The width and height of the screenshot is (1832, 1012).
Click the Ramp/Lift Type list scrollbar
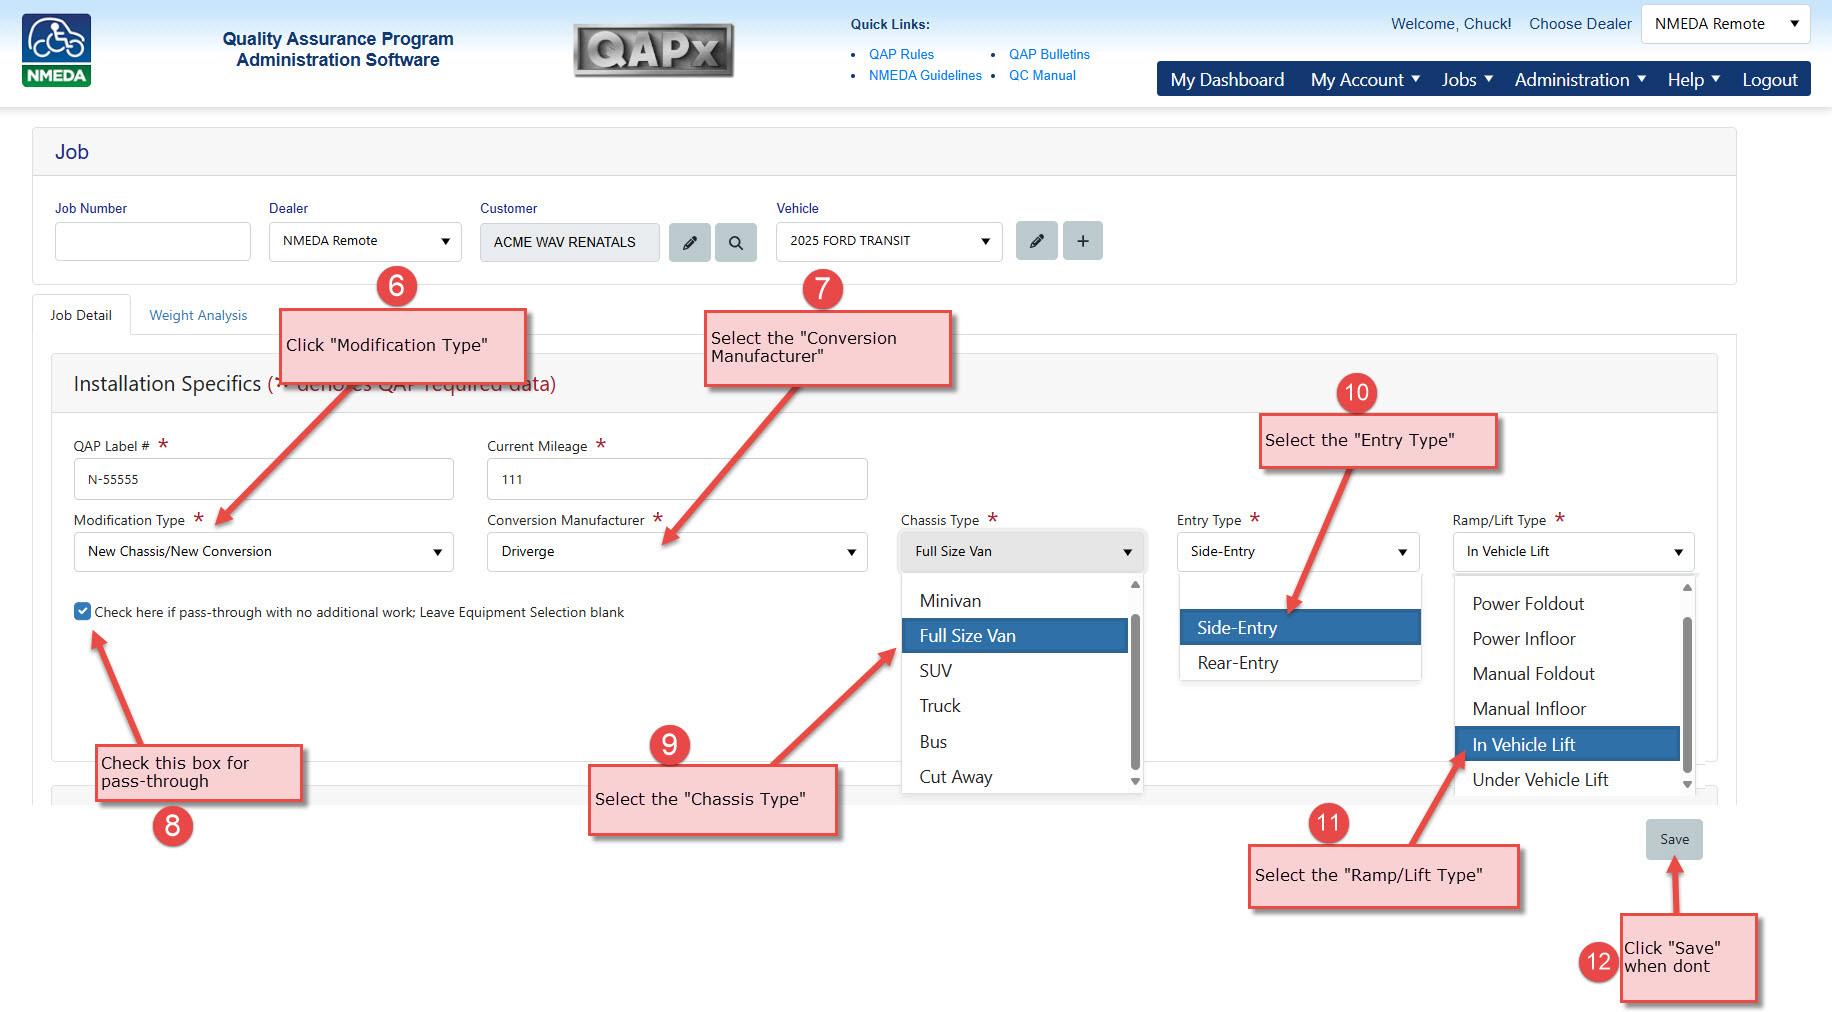[1687, 693]
